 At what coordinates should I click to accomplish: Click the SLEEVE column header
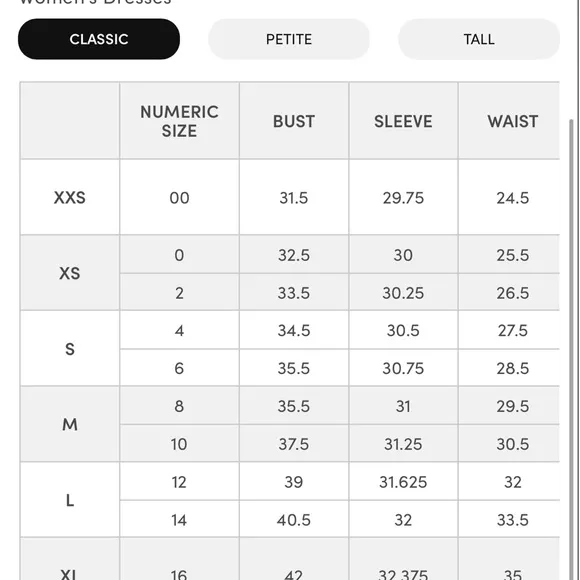[x=403, y=121]
